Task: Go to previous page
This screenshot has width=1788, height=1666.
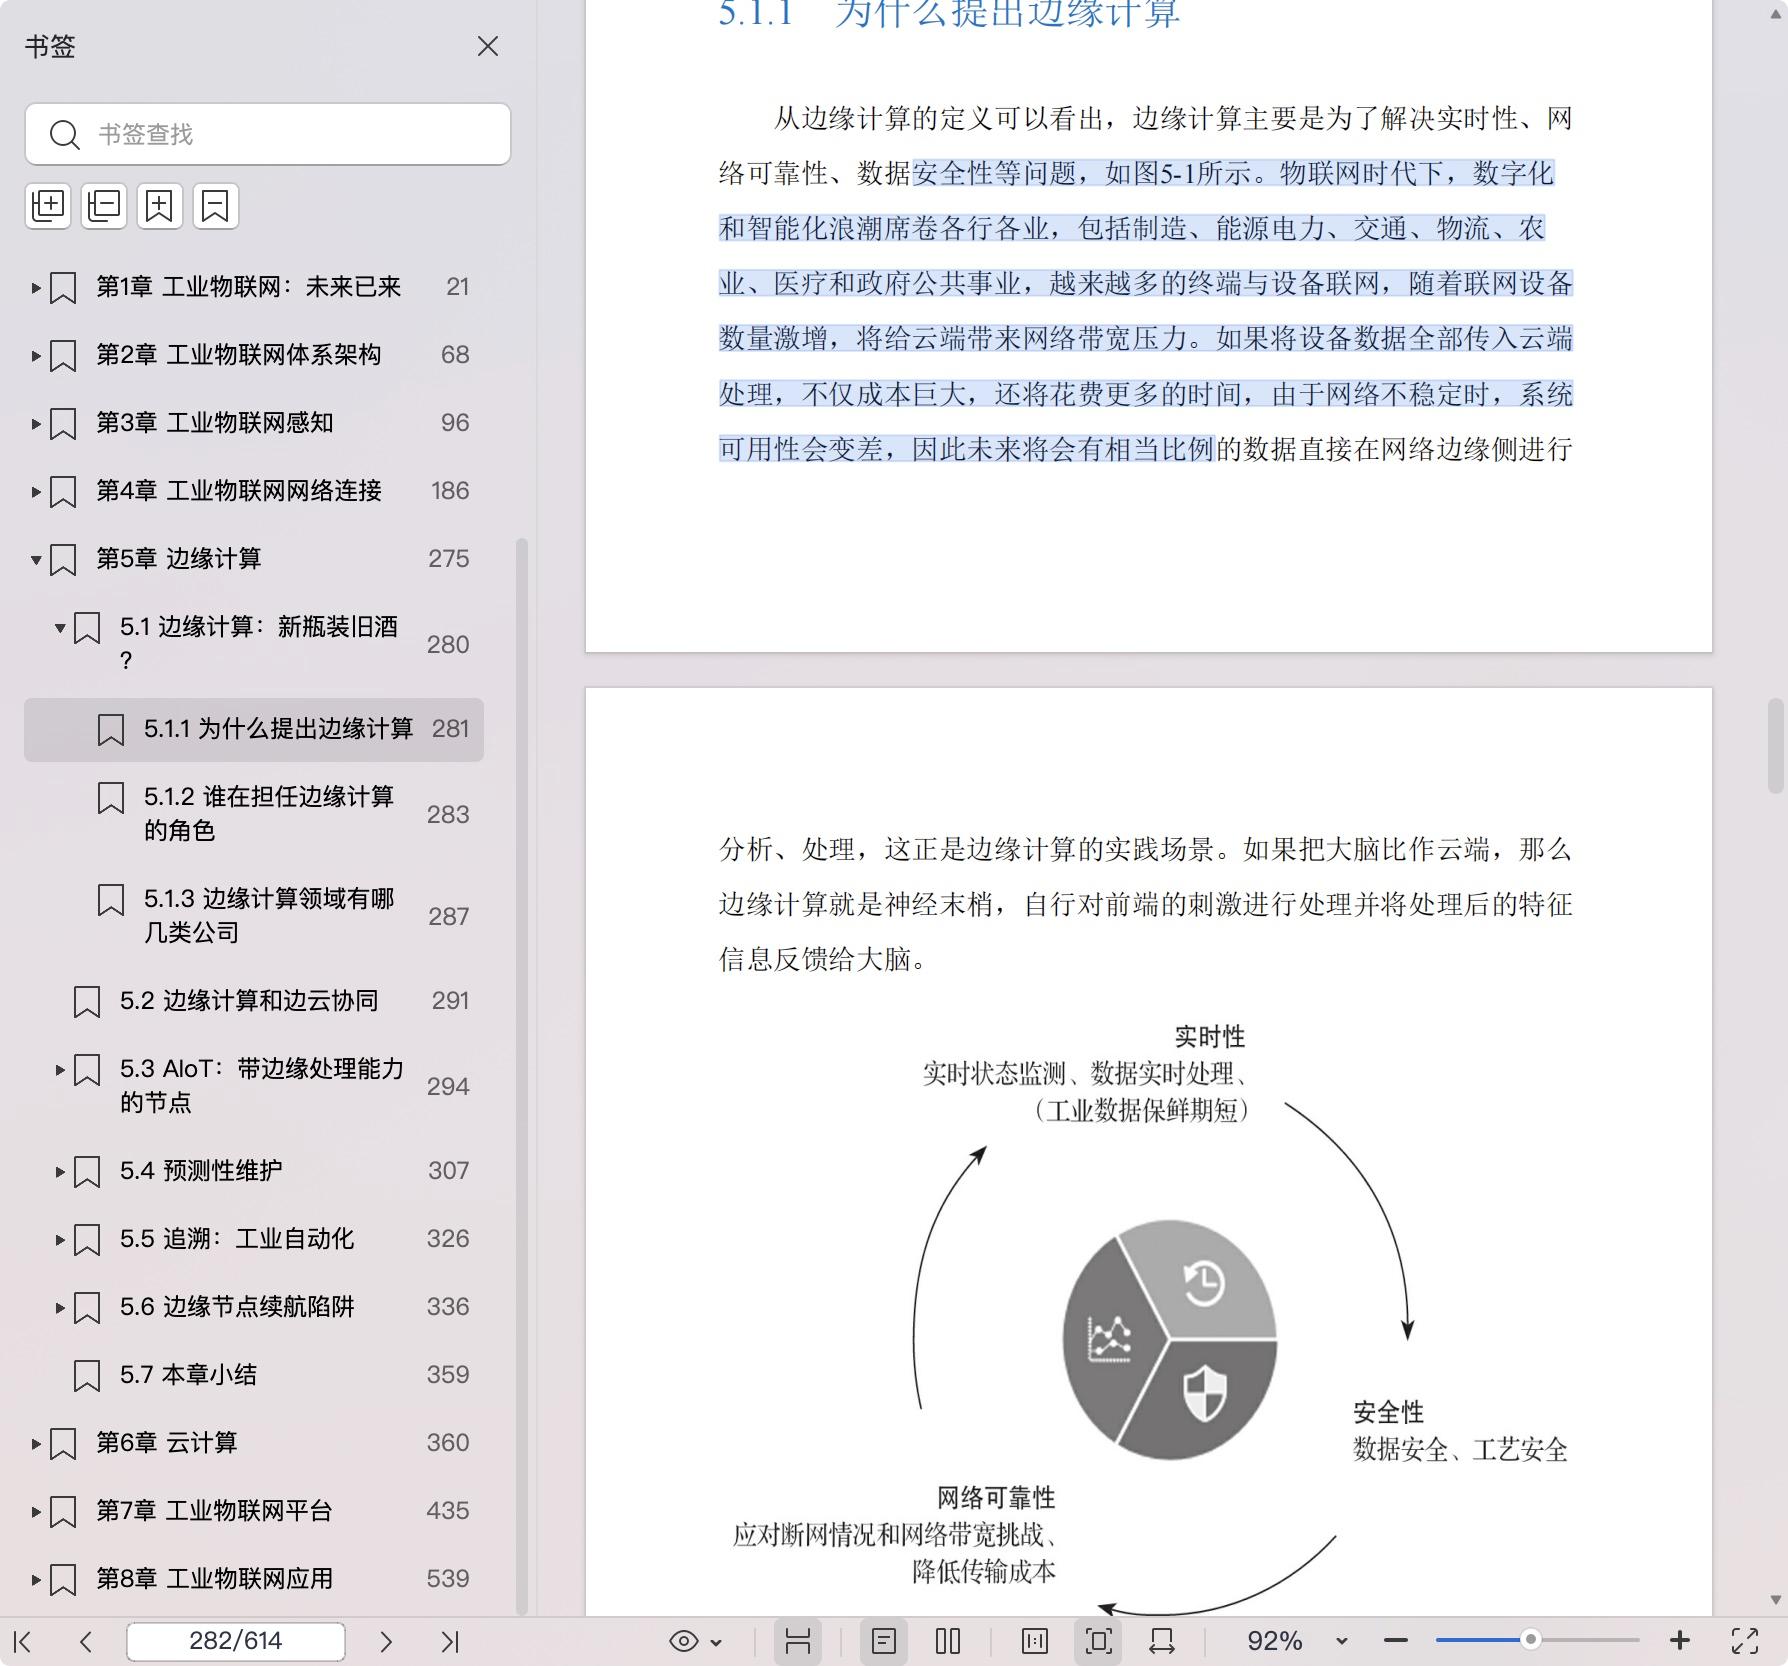Action: [86, 1642]
